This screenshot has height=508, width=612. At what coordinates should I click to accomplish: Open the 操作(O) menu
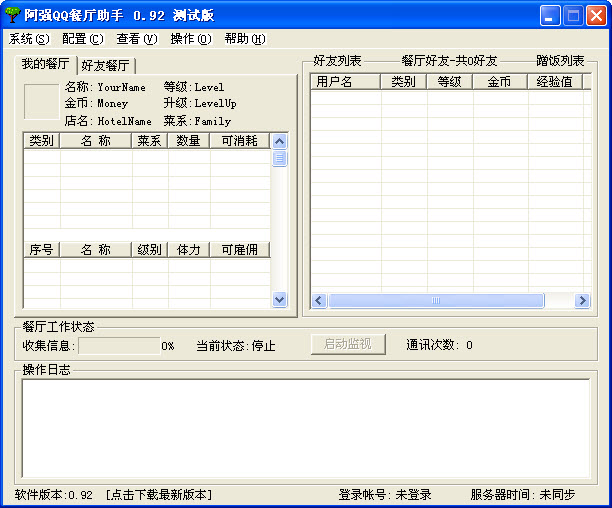pyautogui.click(x=190, y=39)
